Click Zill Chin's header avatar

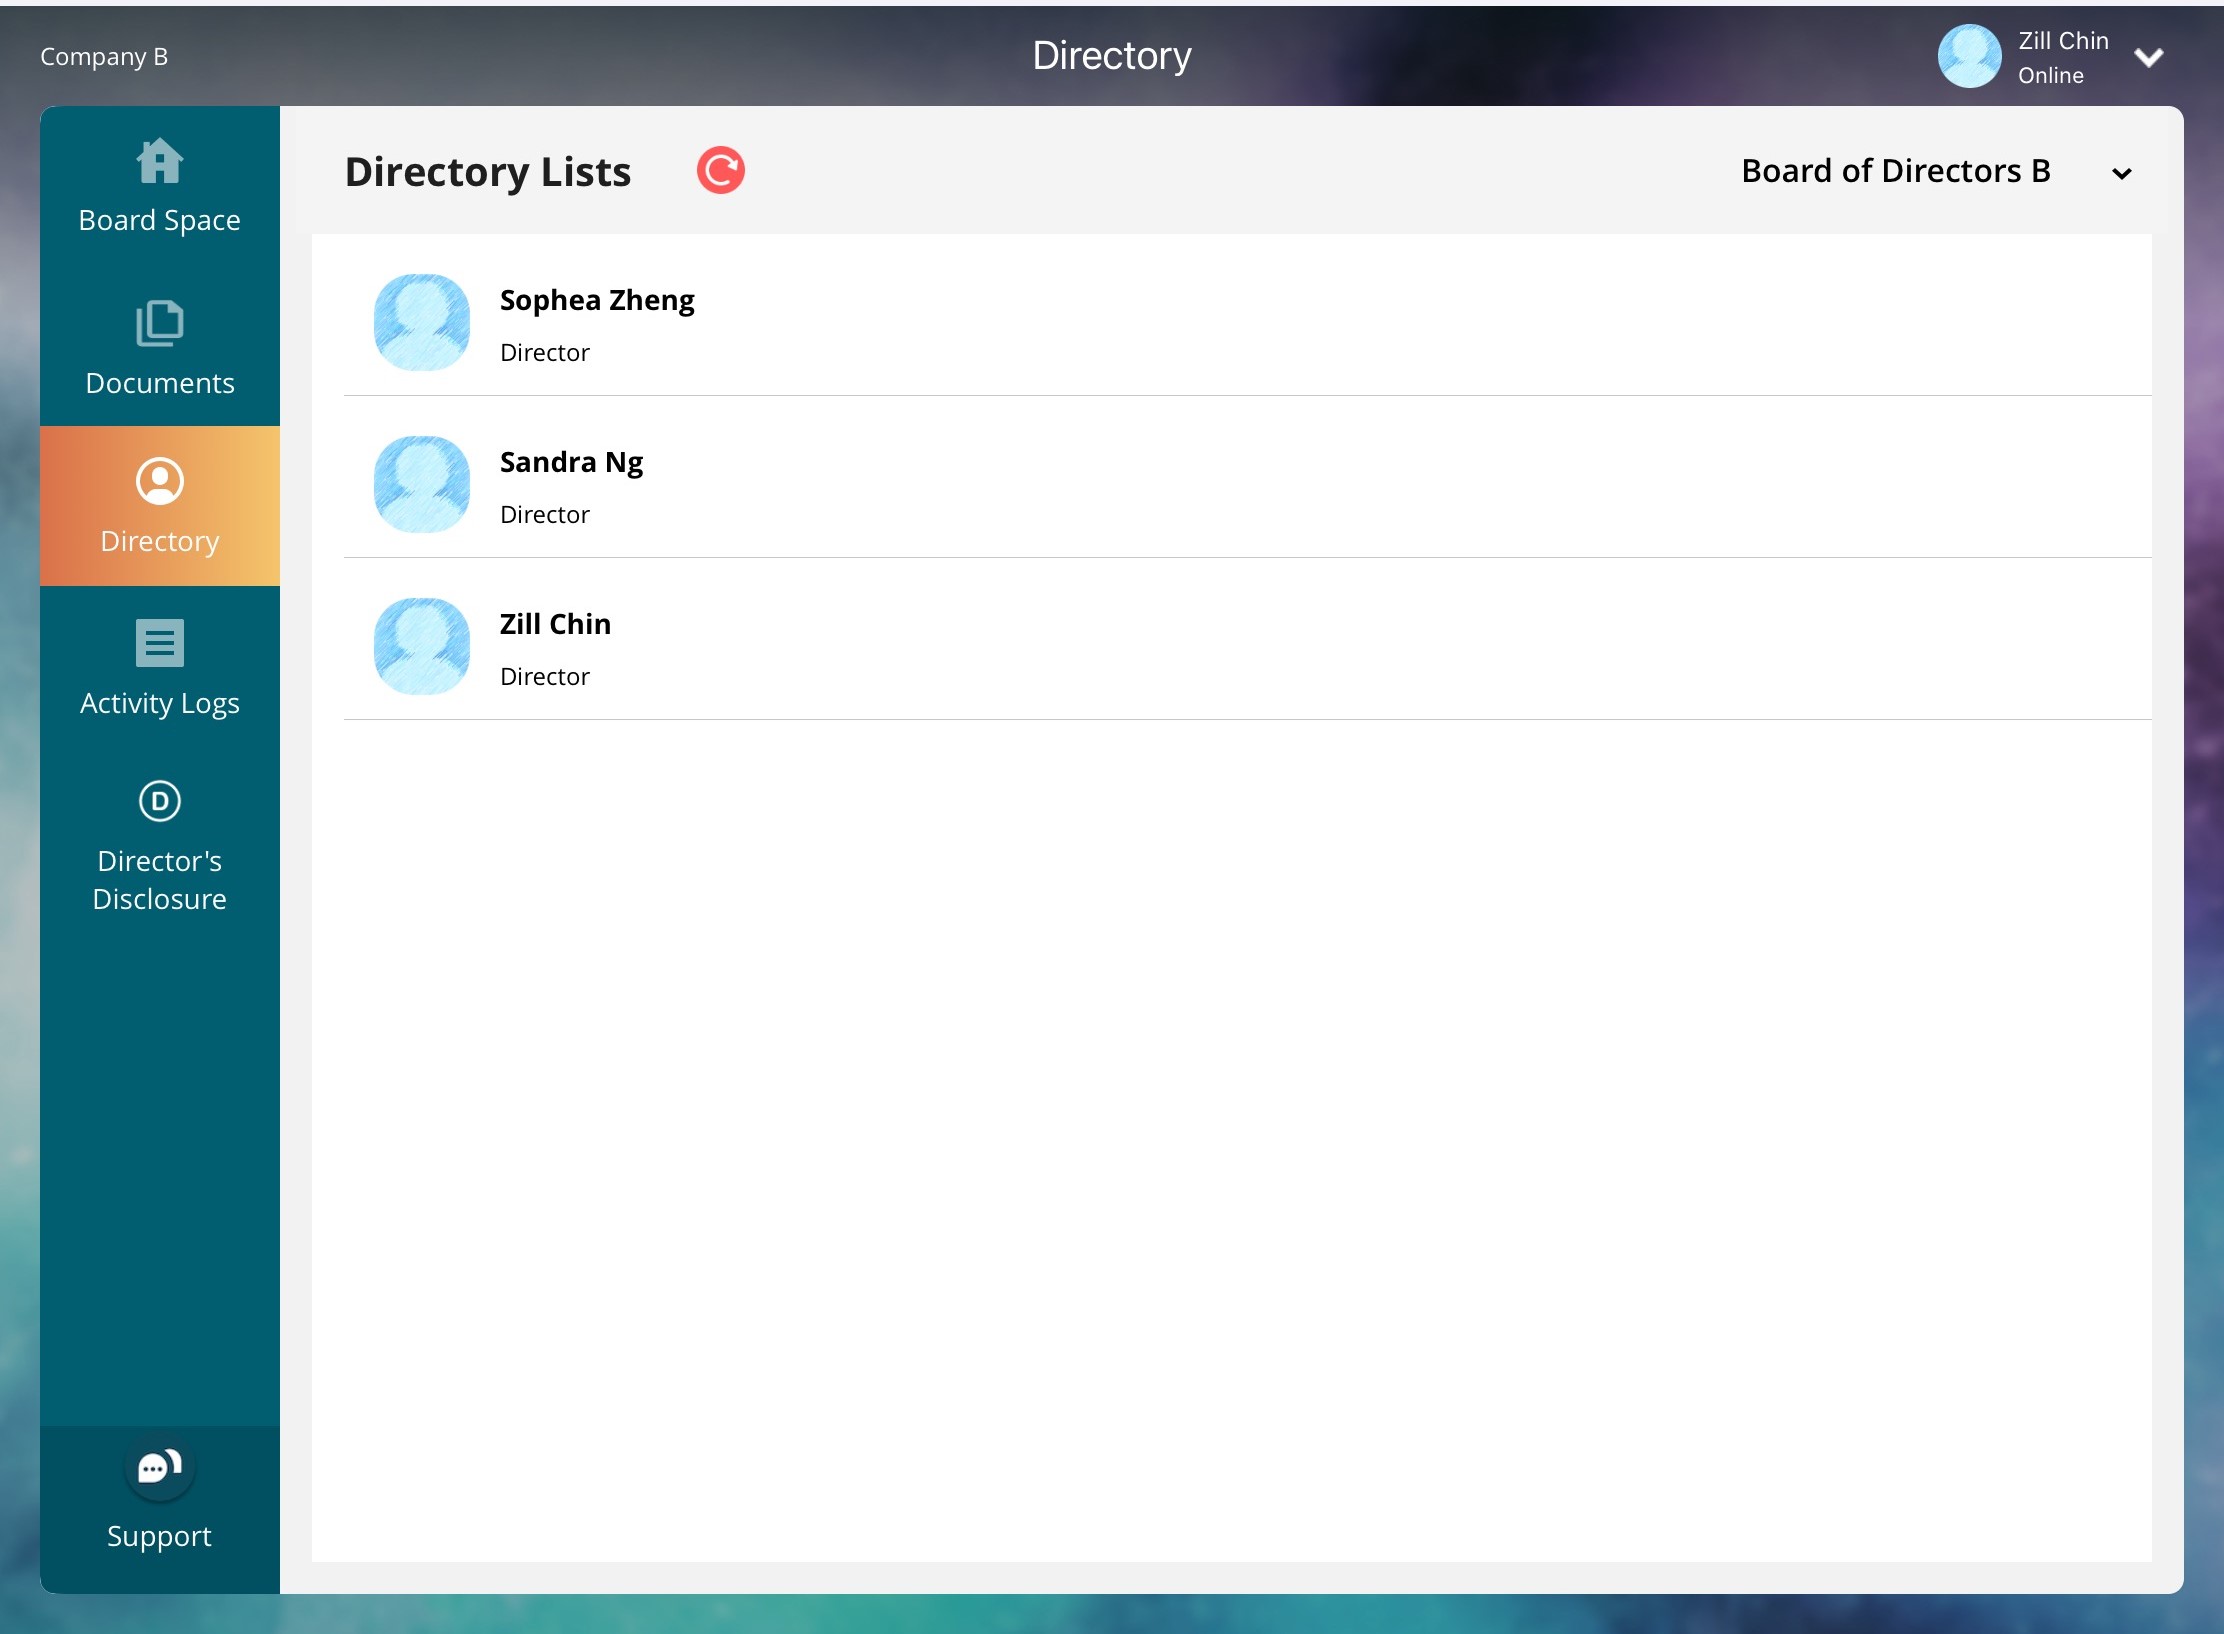1969,56
